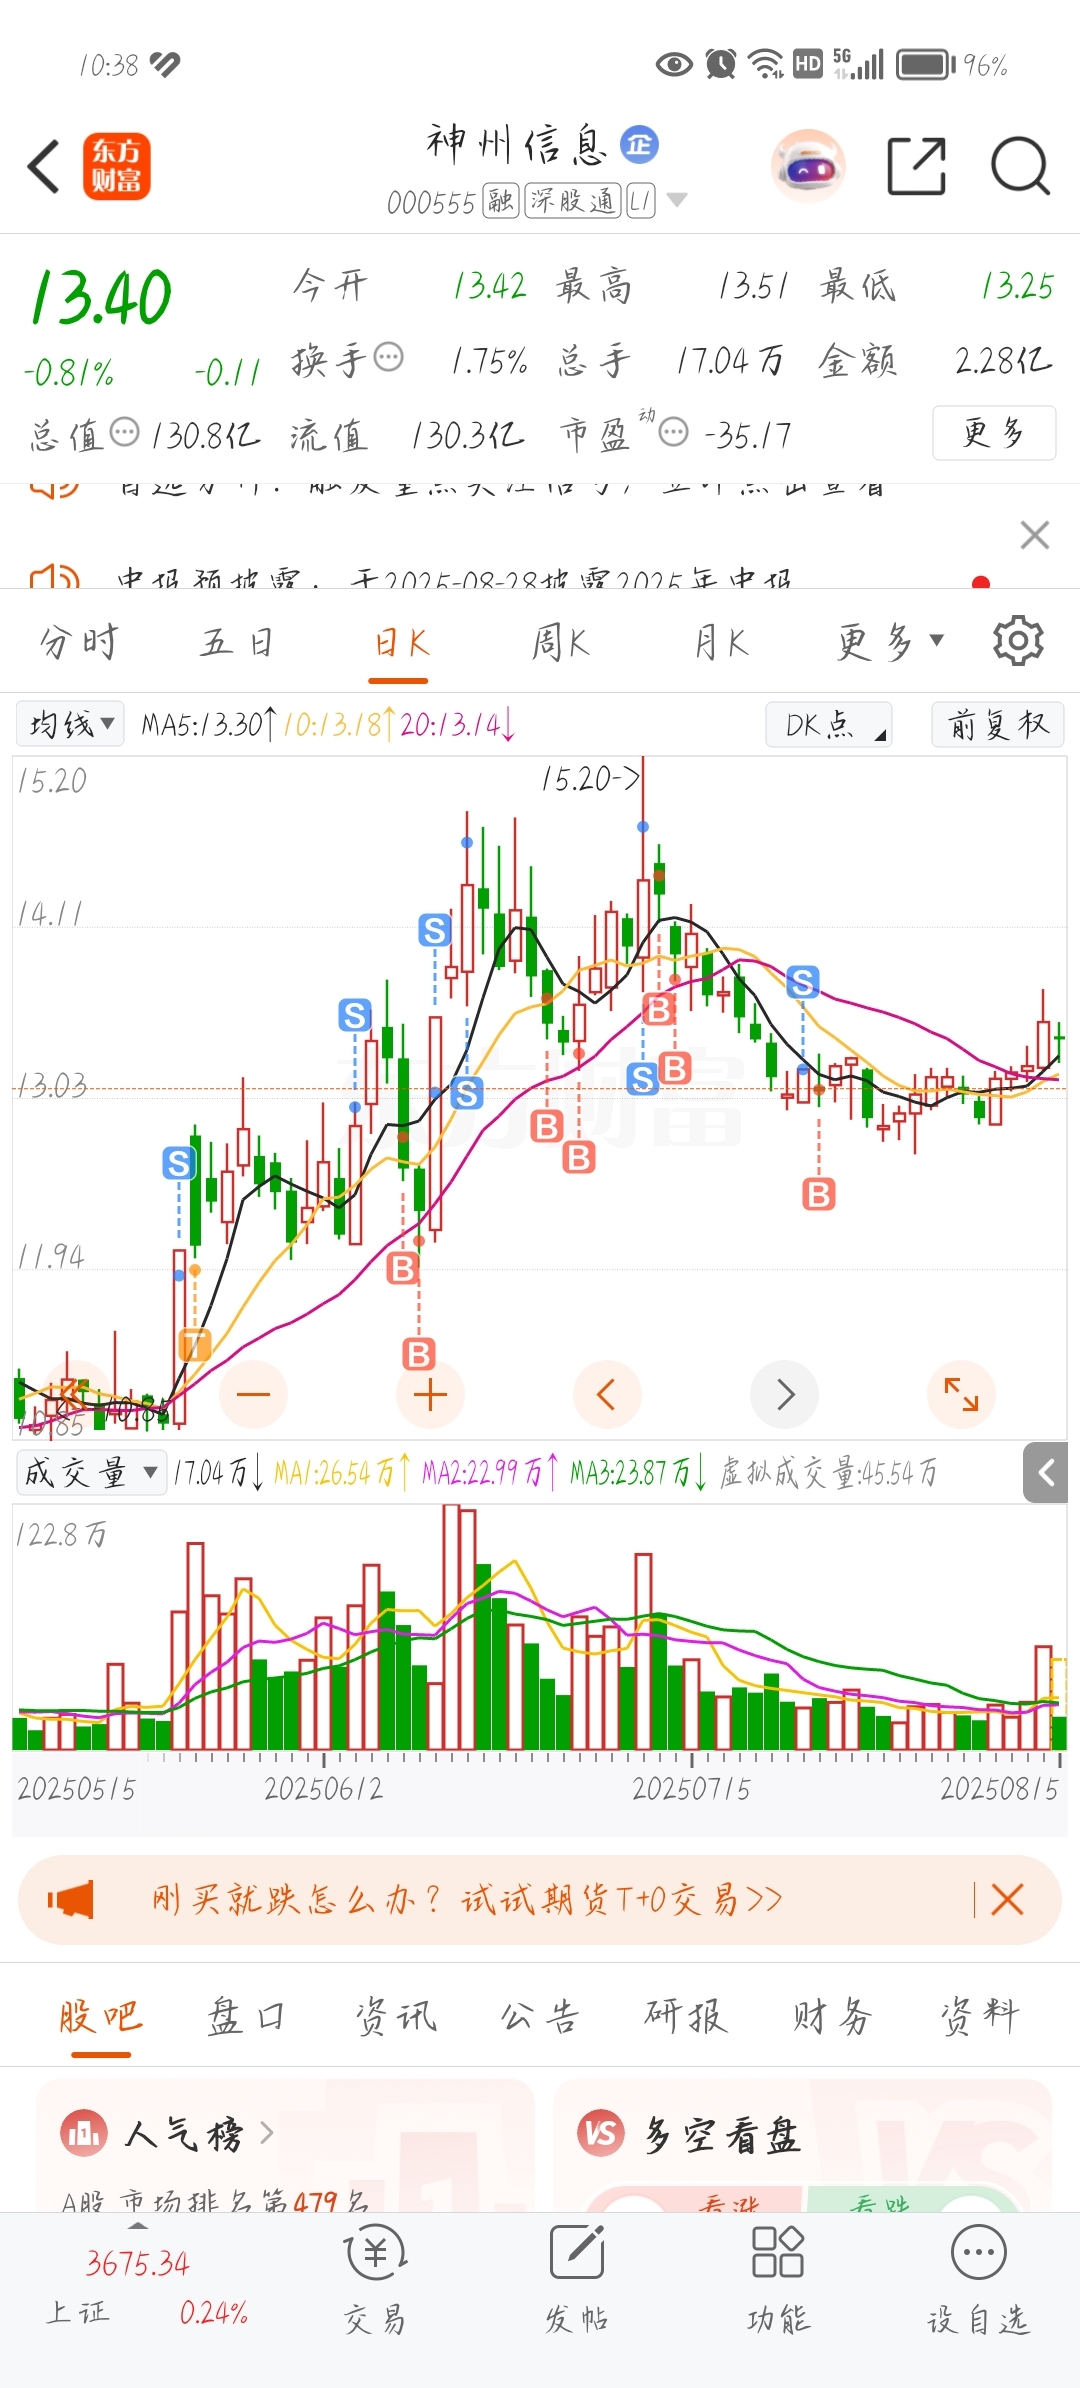Open the VS 多空看盘 icon
The height and width of the screenshot is (2388, 1080).
(601, 2134)
